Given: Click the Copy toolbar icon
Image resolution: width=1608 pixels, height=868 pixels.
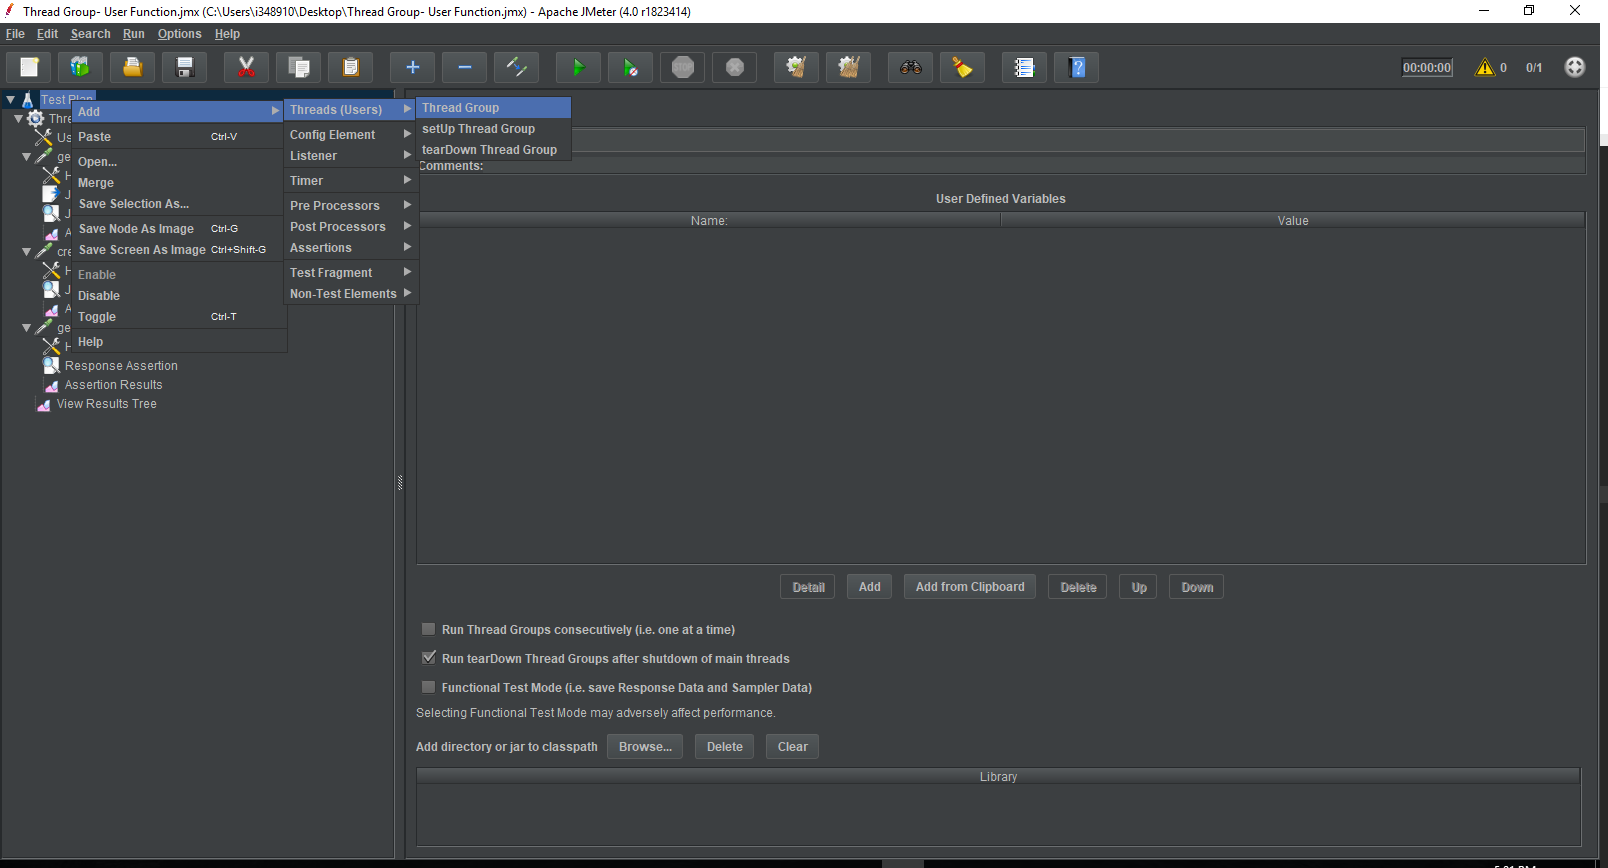Looking at the screenshot, I should pos(298,67).
